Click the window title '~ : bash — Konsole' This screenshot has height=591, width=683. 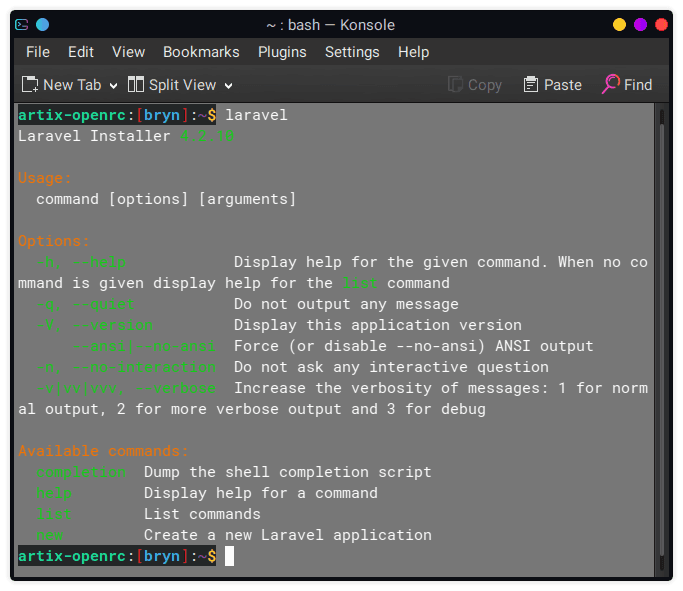[331, 25]
